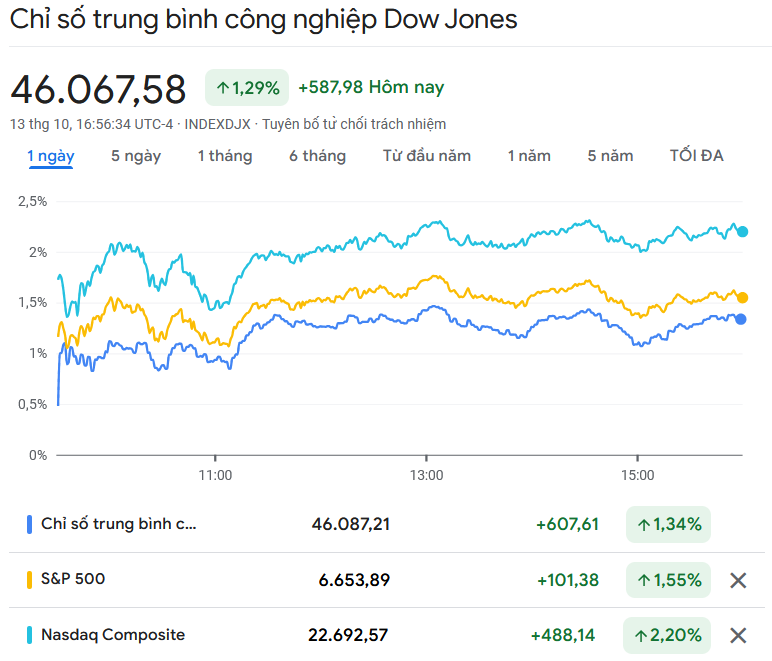Click the teal Nasdaq Composite legend marker
The height and width of the screenshot is (661, 772).
pyautogui.click(x=30, y=635)
